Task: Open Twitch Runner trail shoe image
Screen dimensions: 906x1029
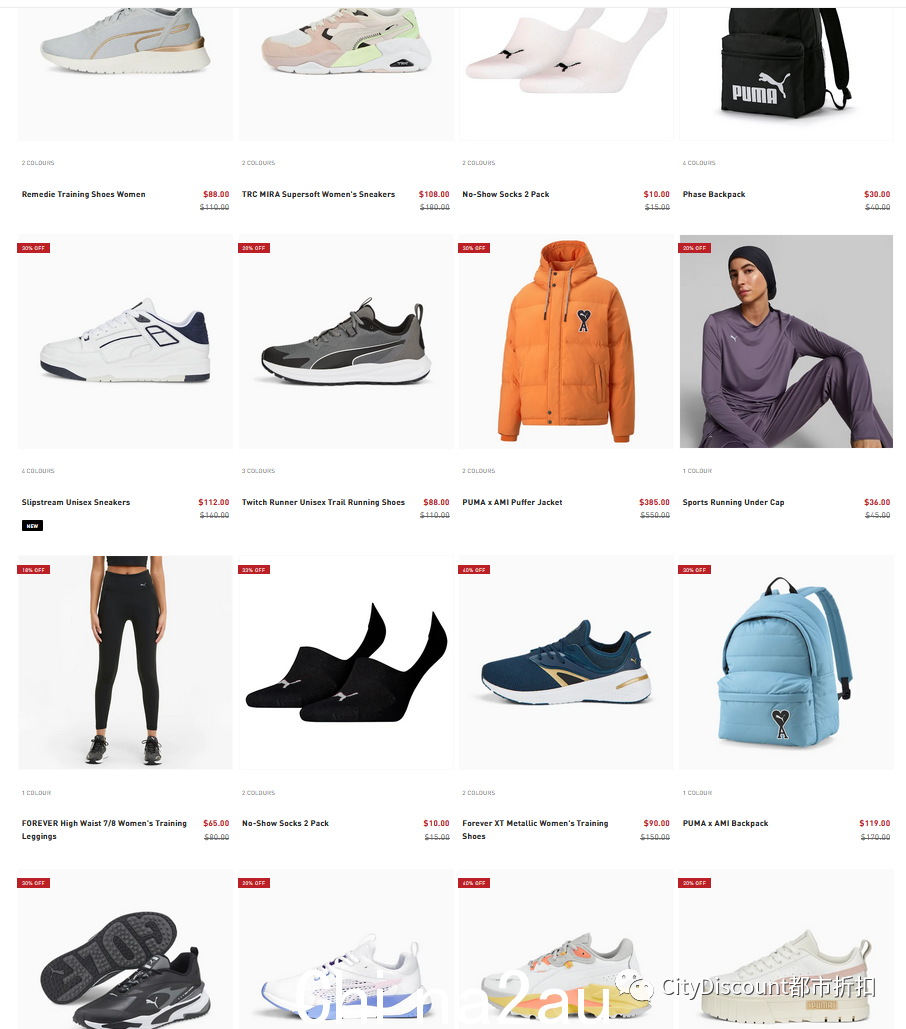Action: (346, 341)
